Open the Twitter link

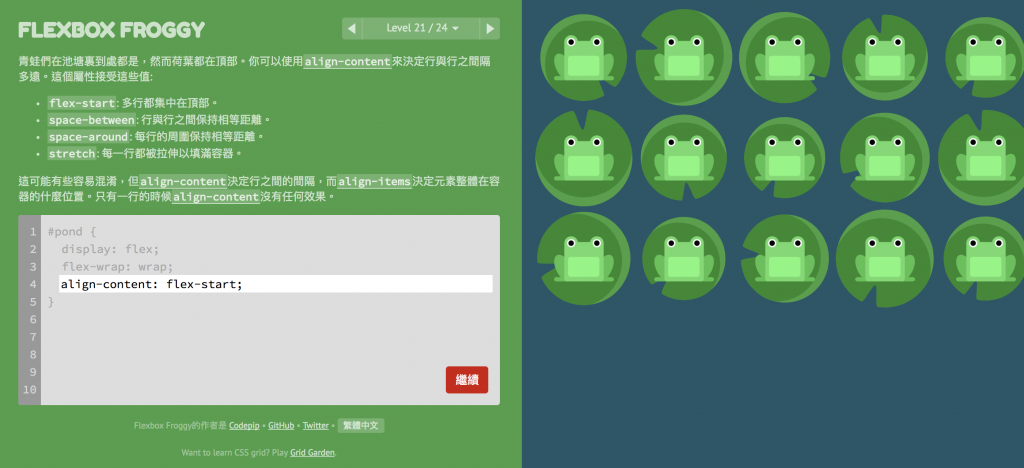tap(315, 426)
